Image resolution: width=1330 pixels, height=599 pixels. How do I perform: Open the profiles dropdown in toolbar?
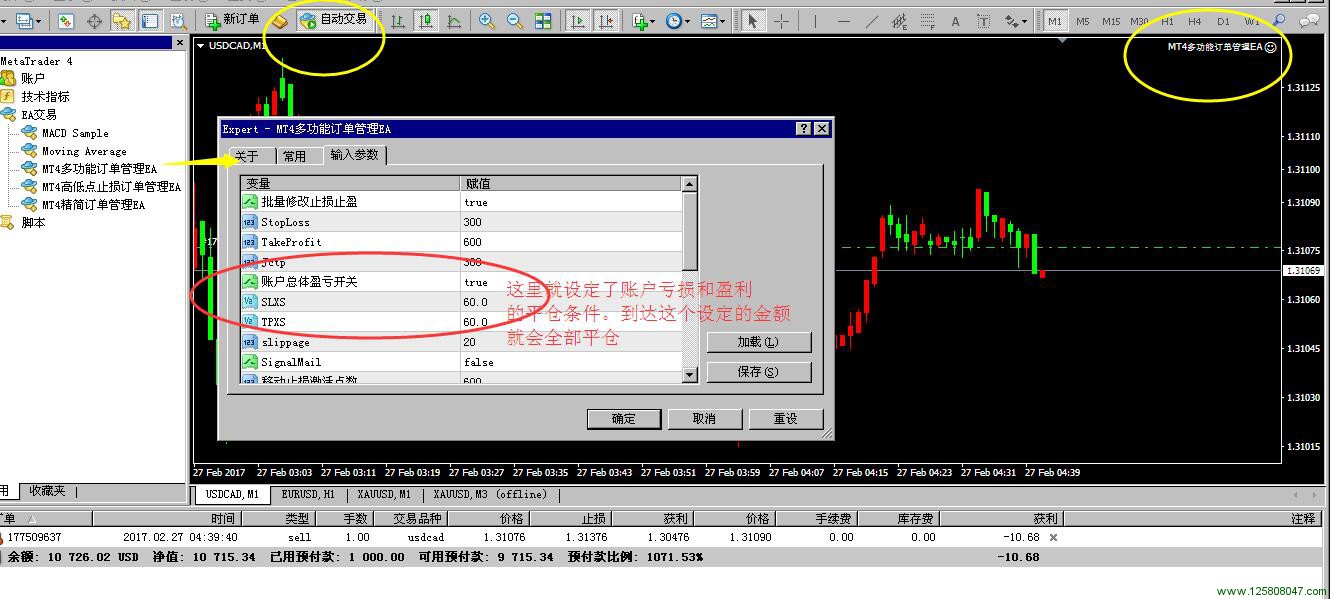coord(24,20)
